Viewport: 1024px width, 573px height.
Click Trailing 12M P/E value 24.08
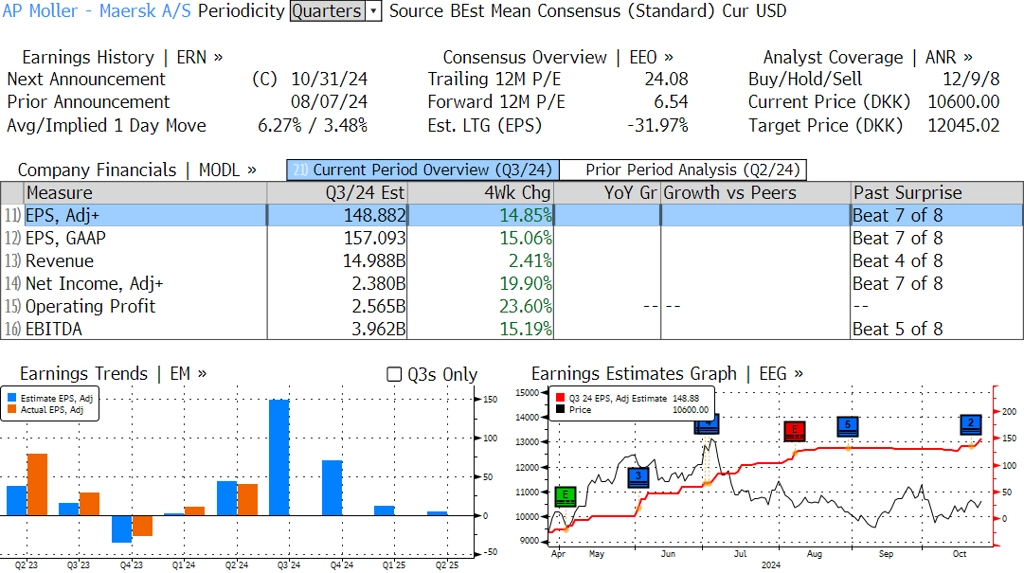(x=667, y=79)
